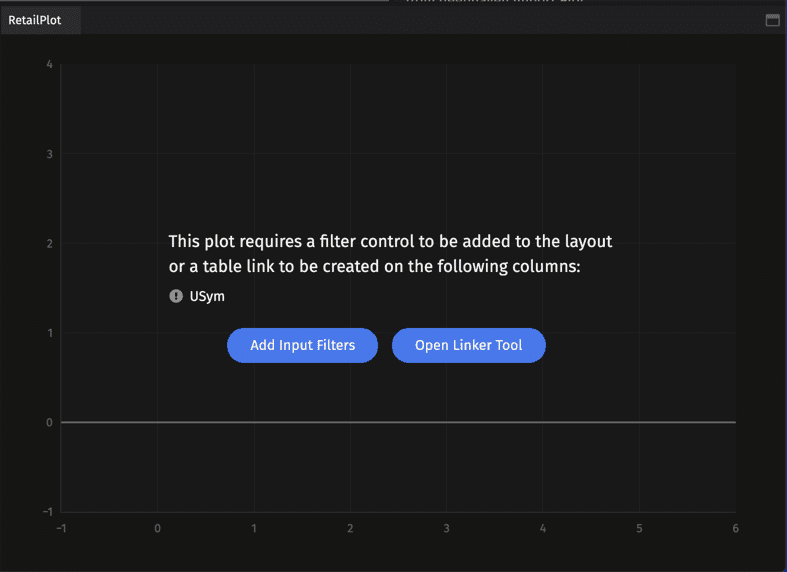This screenshot has height=572, width=787.
Task: Click x-axis tick label 2
Action: pos(350,528)
